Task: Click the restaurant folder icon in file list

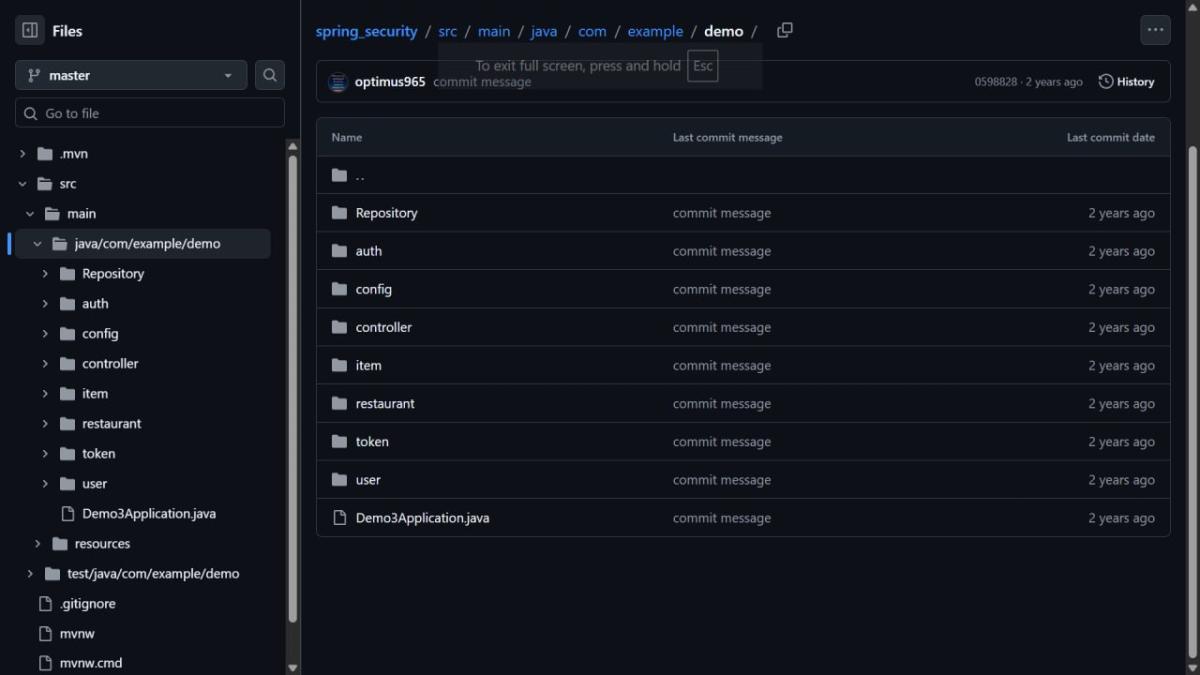Action: coord(339,404)
